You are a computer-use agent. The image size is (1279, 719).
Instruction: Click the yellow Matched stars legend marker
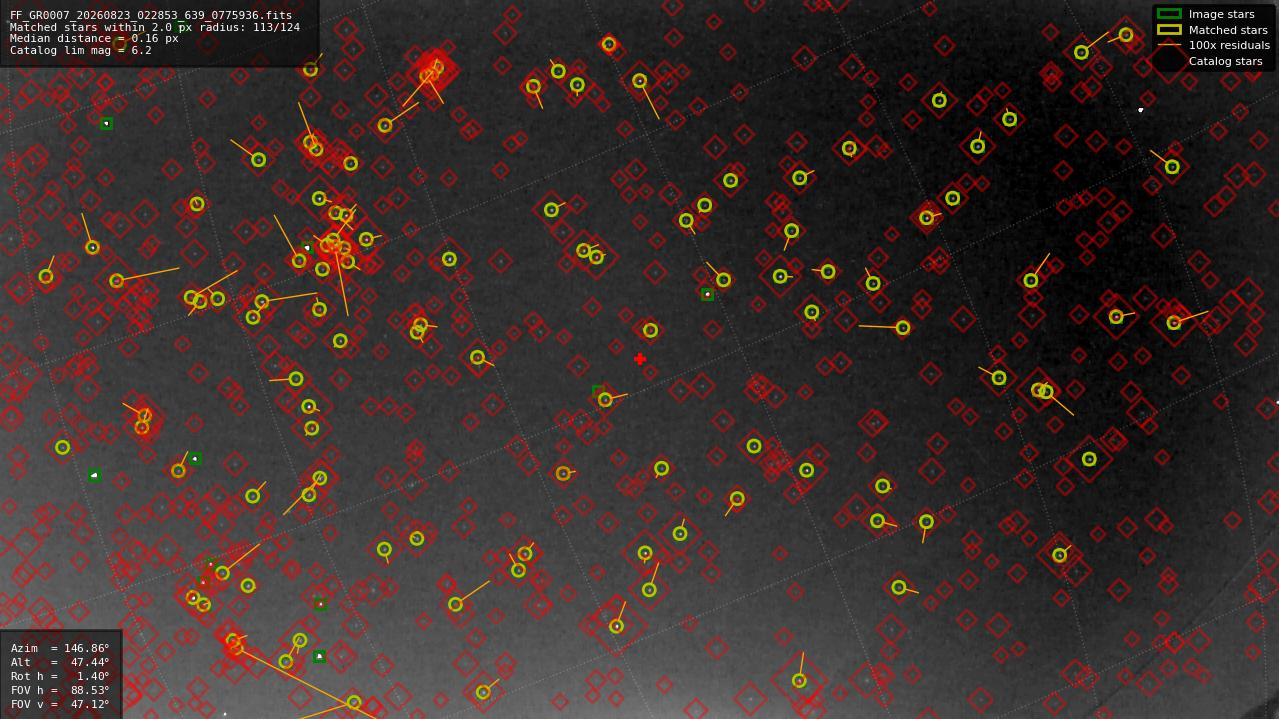(1168, 30)
